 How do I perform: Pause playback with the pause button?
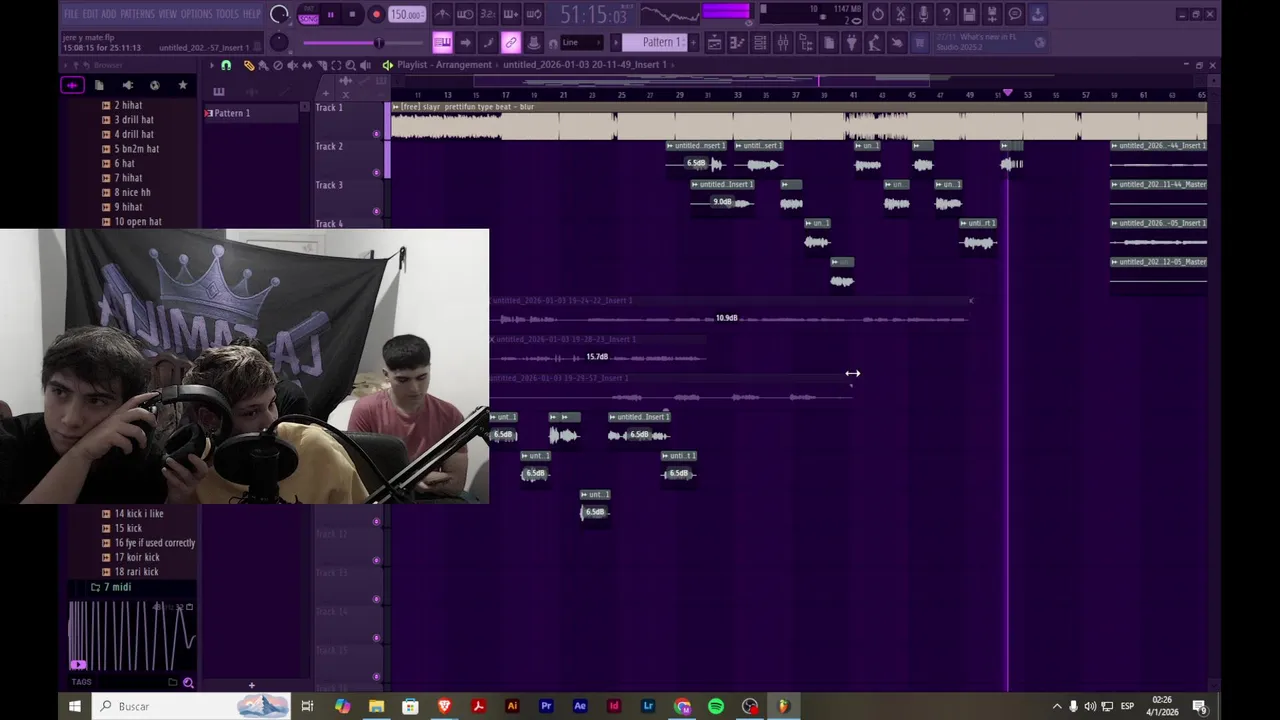coord(330,14)
